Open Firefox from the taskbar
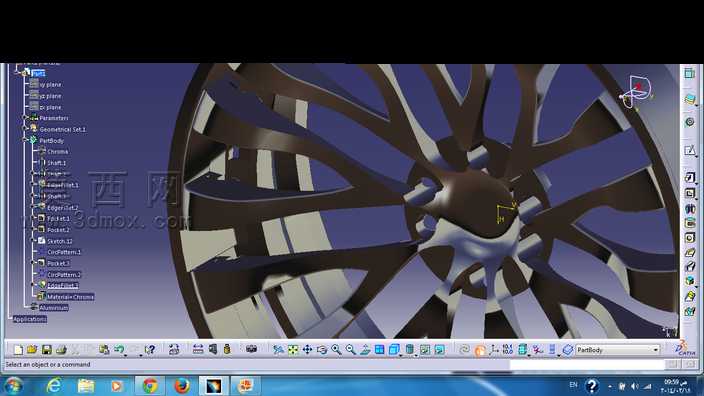 181,386
